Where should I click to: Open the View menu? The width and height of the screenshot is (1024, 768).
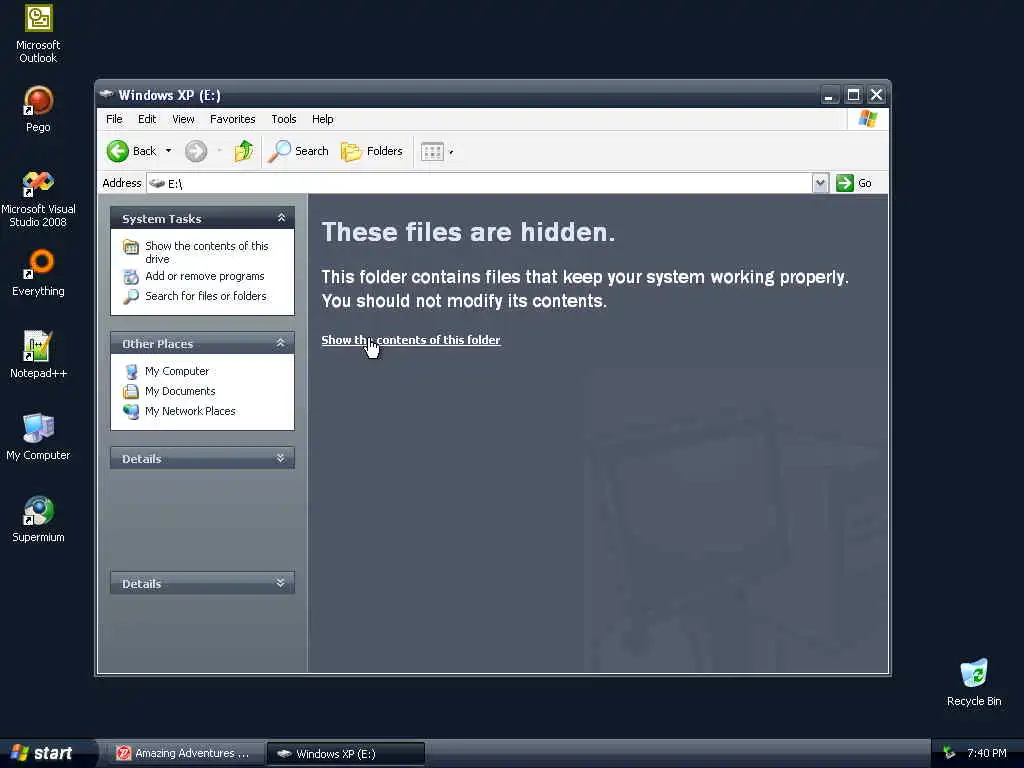pos(184,119)
